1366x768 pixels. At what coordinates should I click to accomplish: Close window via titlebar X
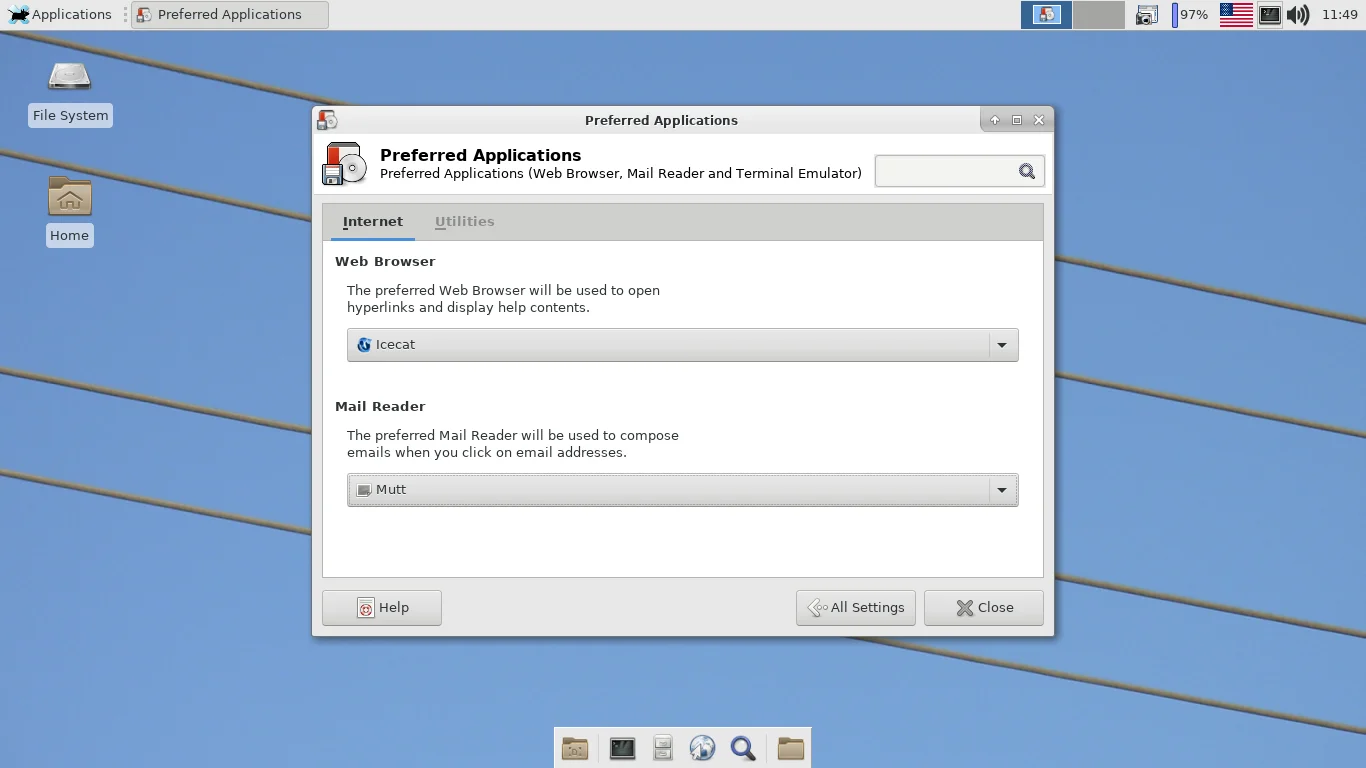point(1039,120)
